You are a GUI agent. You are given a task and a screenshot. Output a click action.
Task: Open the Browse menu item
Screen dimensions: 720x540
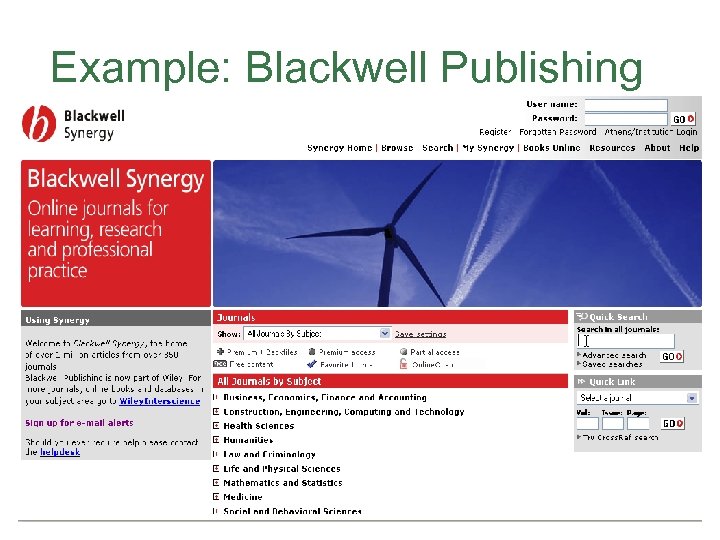pos(397,148)
